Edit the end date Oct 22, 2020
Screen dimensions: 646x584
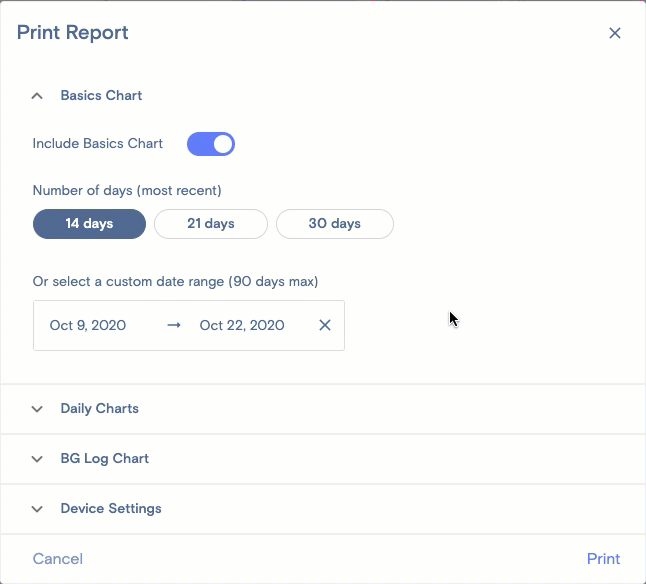242,325
